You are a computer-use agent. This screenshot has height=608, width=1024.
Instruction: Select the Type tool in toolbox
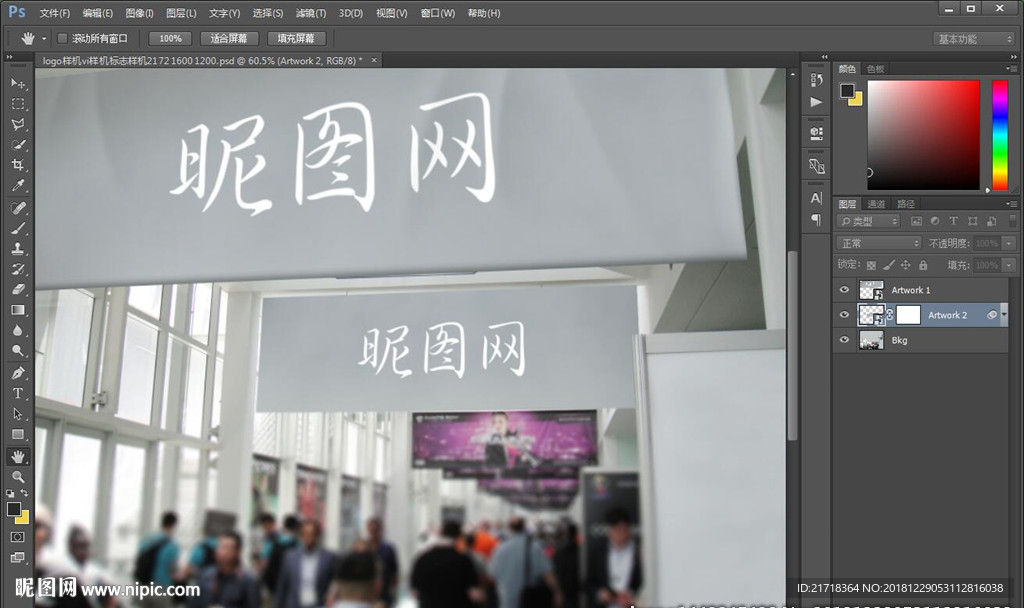[18, 393]
